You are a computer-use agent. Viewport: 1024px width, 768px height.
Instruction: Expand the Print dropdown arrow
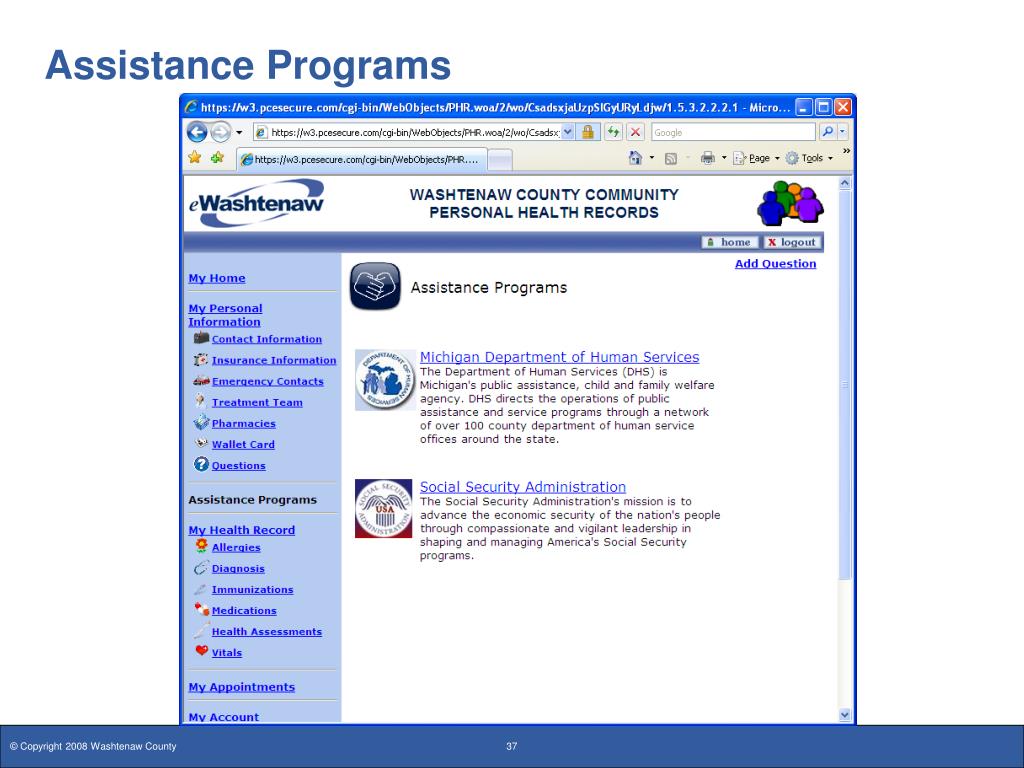724,158
